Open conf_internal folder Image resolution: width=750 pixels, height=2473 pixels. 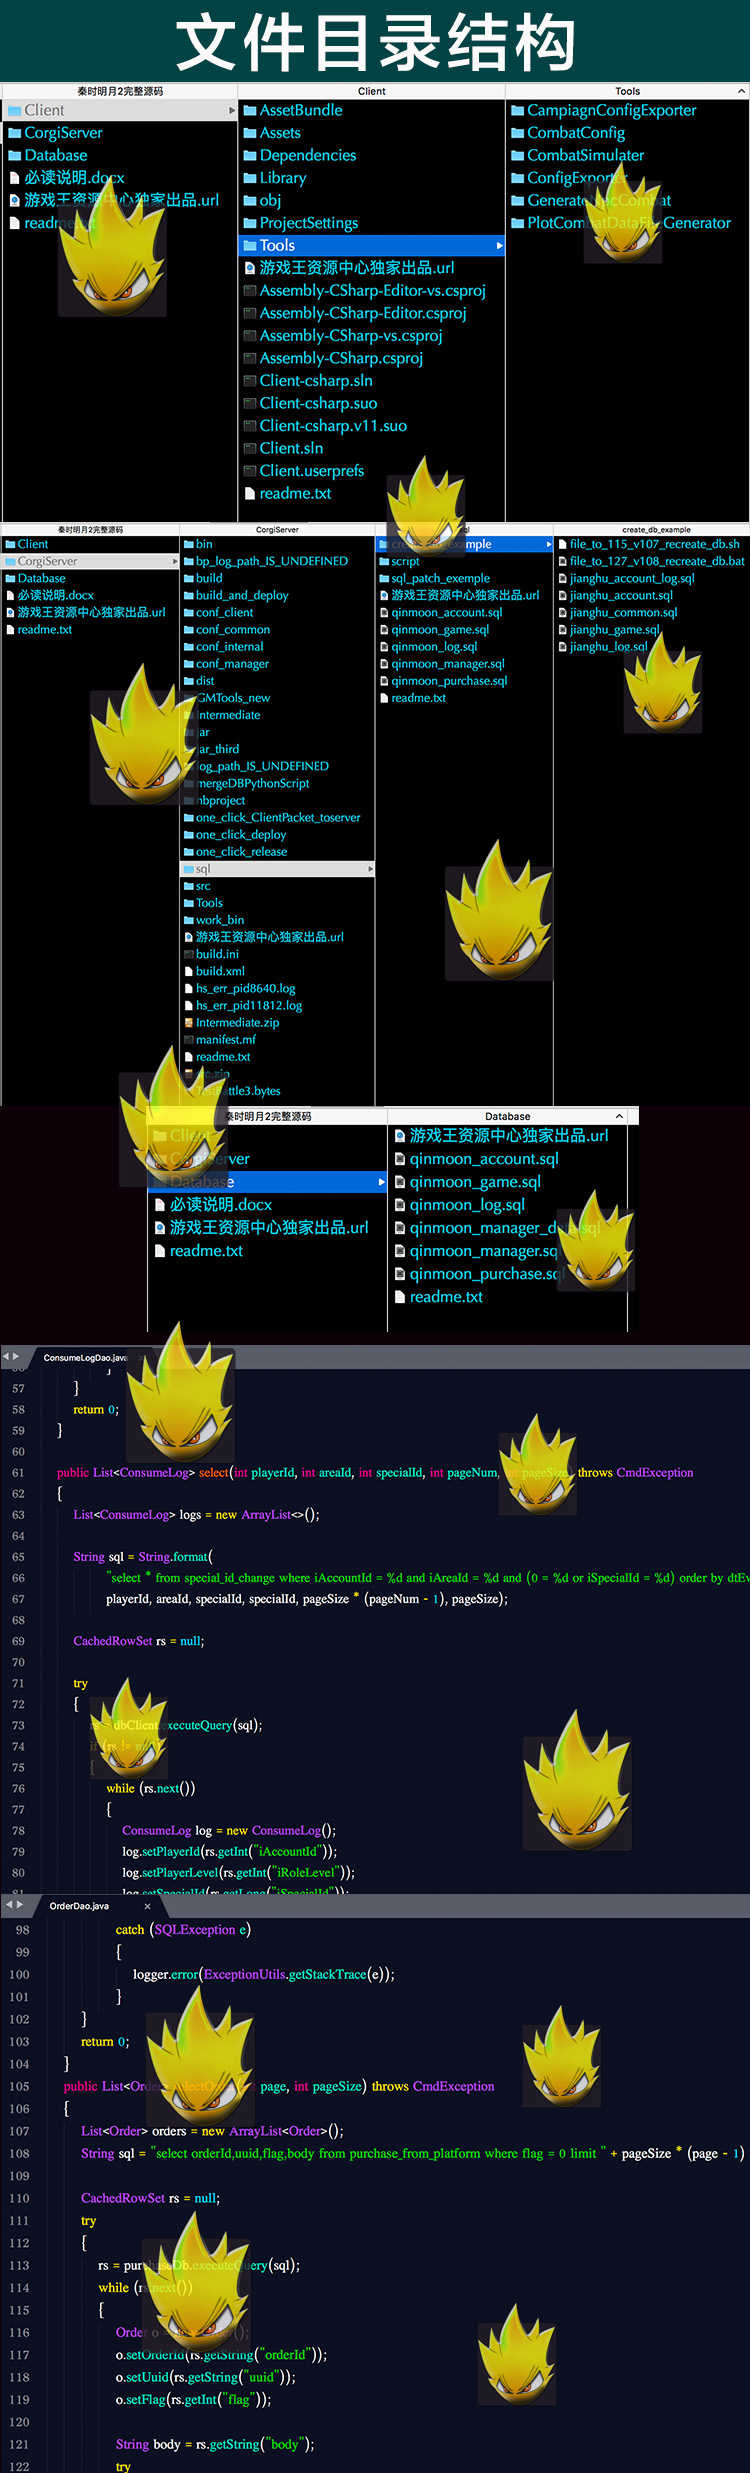click(230, 647)
